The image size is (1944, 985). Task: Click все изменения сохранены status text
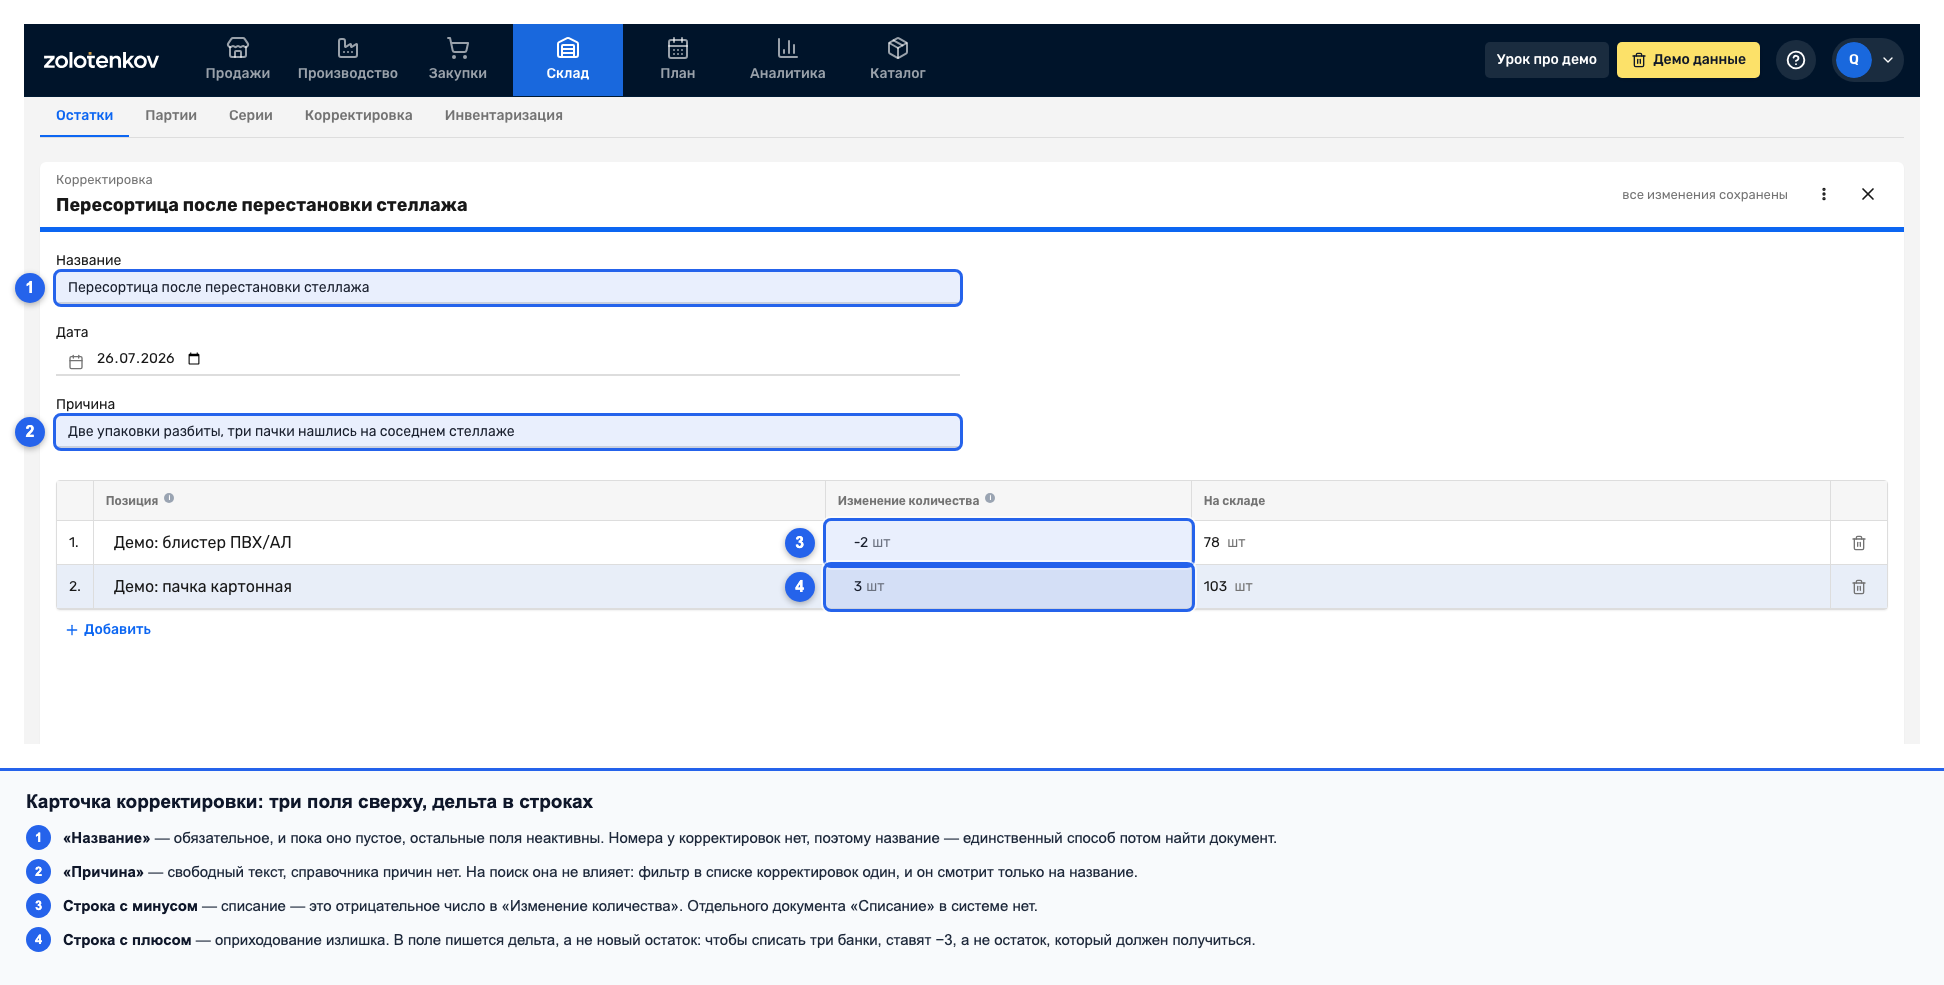click(x=1704, y=195)
